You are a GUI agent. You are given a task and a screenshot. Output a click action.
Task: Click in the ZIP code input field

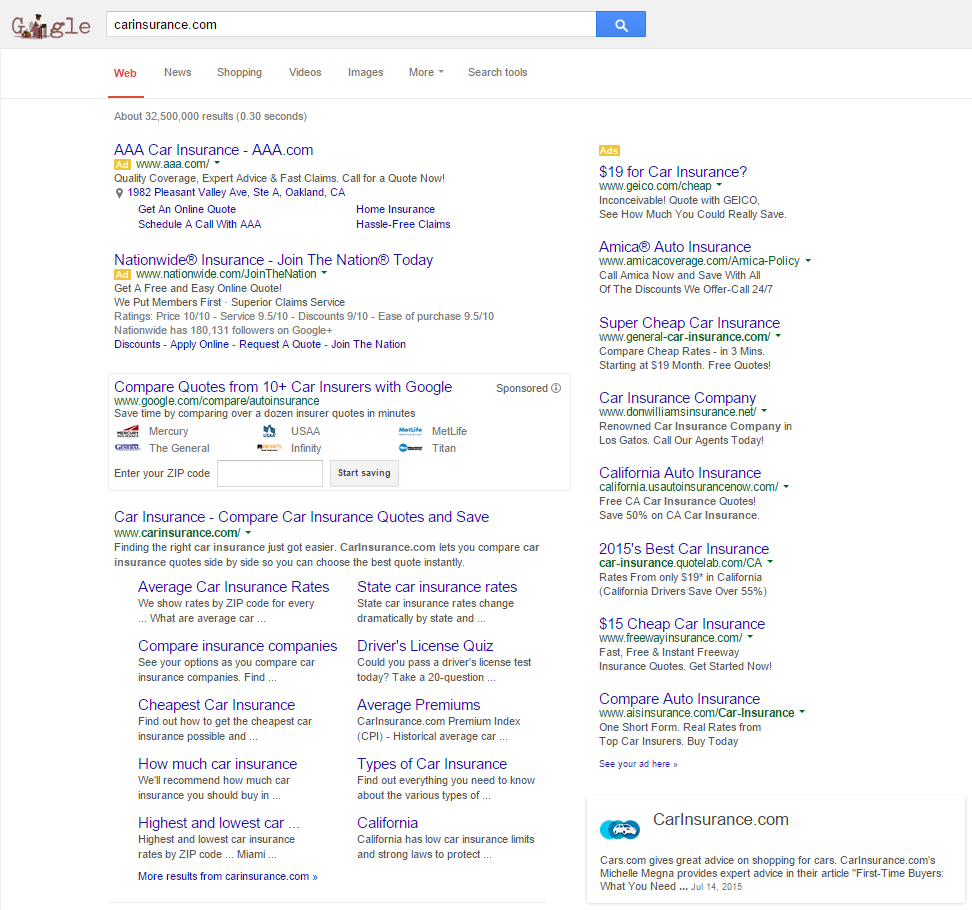coord(270,474)
